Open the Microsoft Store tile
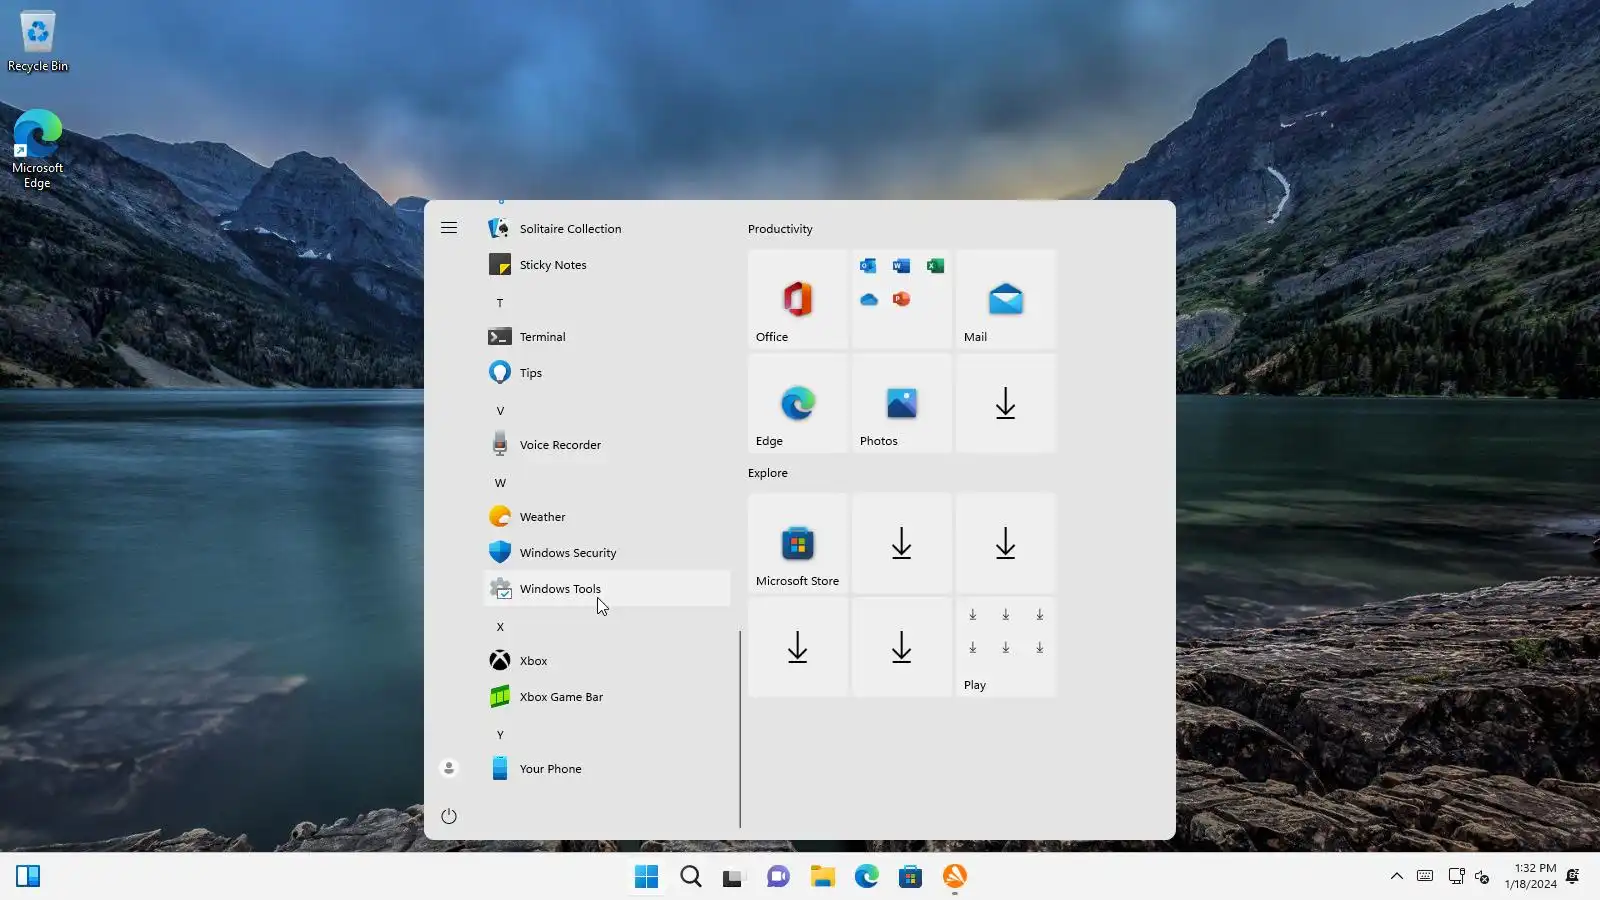This screenshot has height=900, width=1600. click(798, 543)
